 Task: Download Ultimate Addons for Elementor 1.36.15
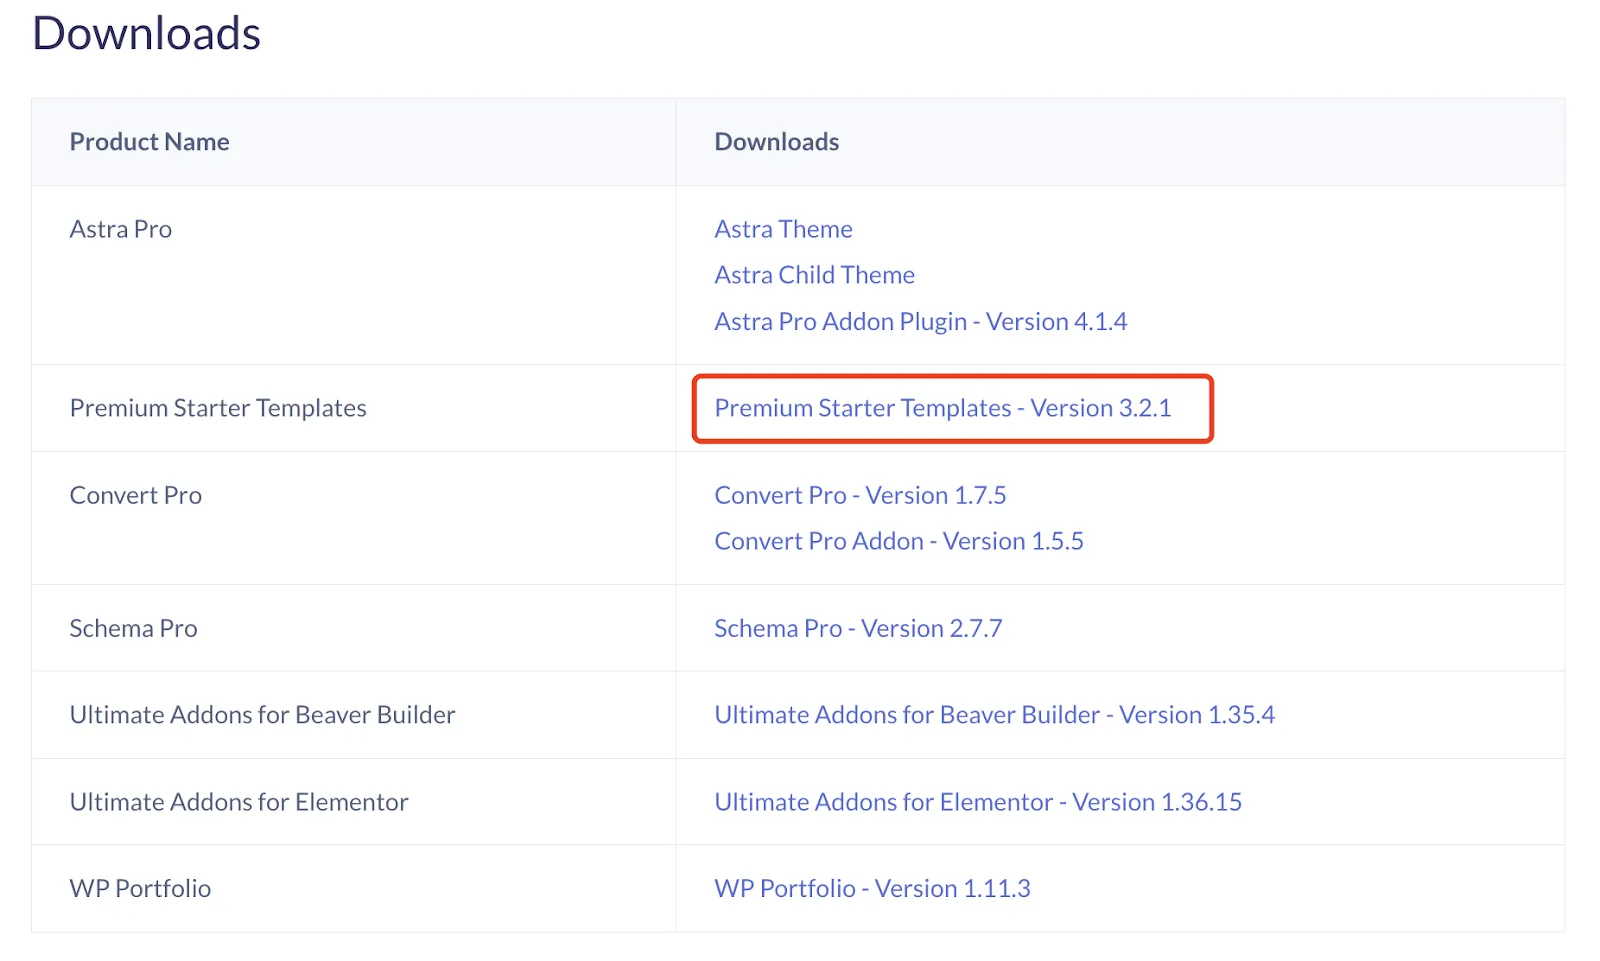(x=978, y=802)
